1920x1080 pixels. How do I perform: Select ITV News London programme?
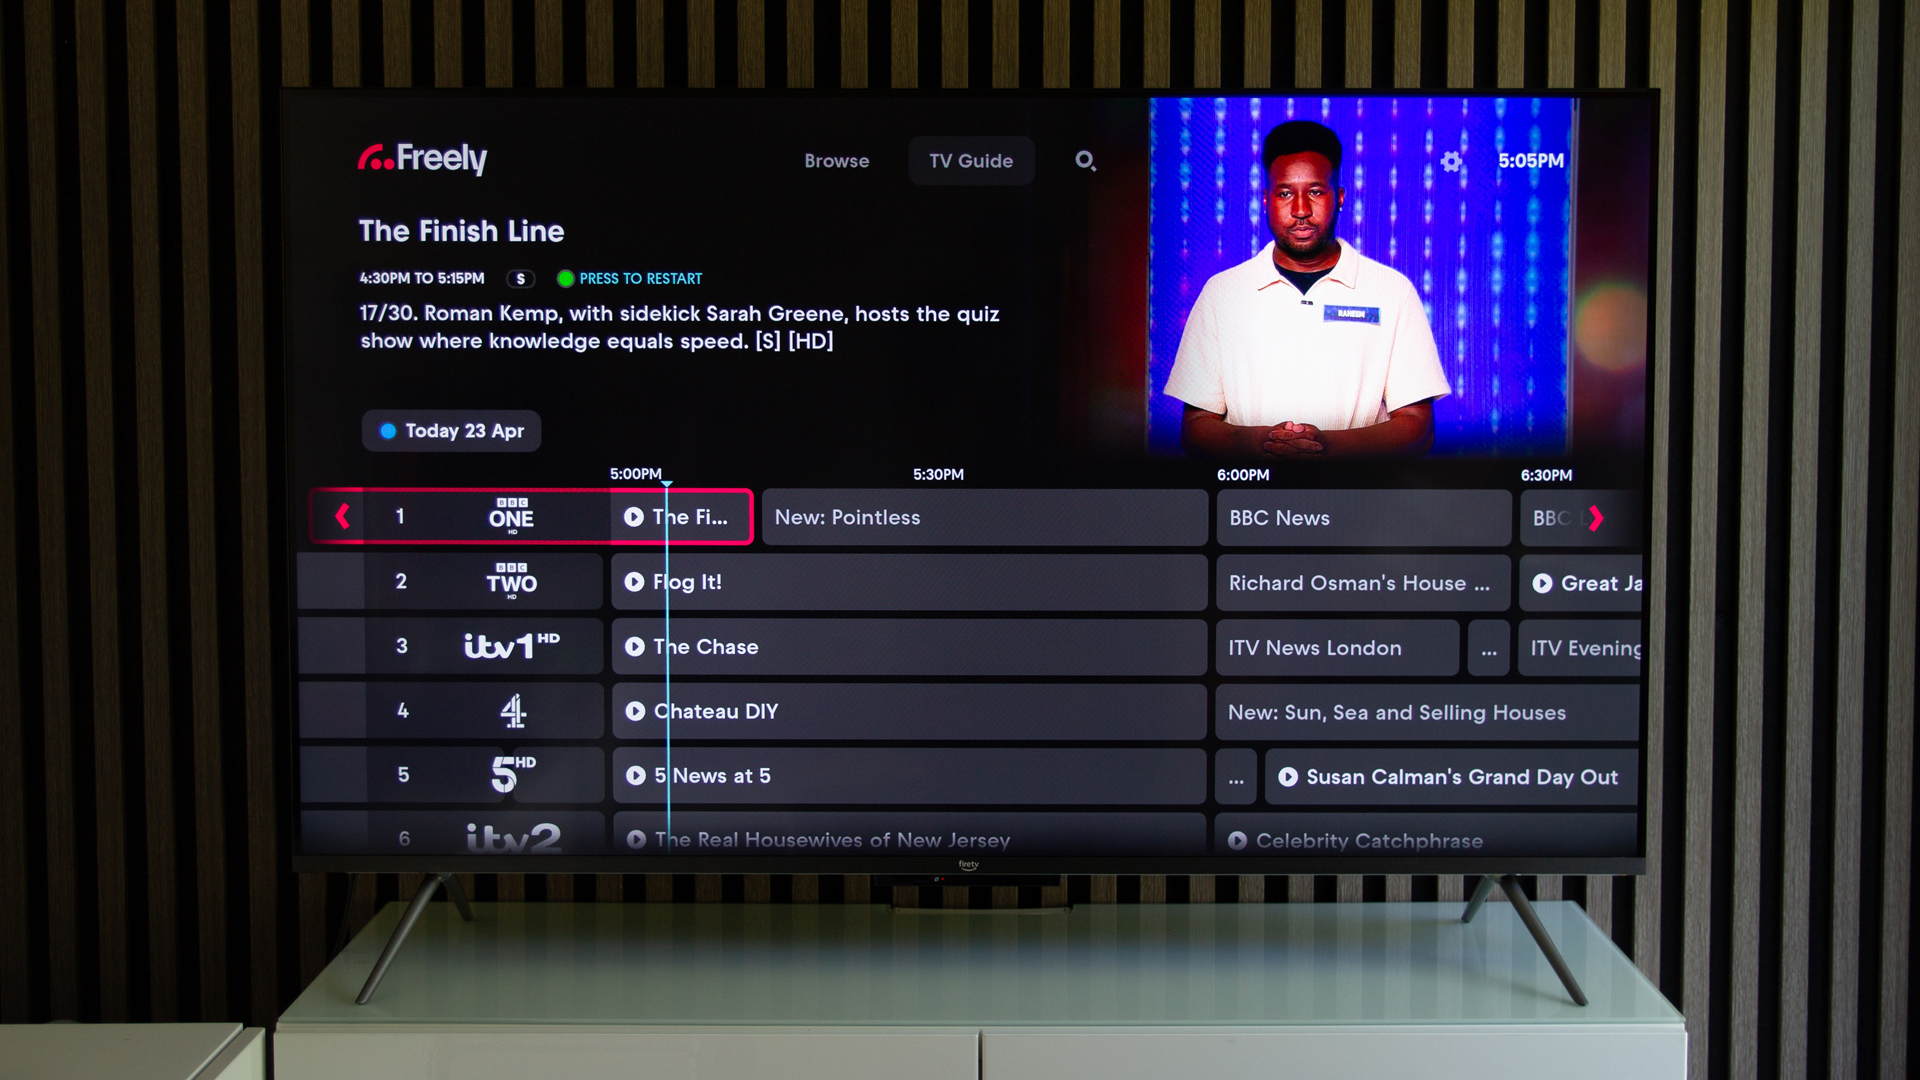pyautogui.click(x=1338, y=648)
